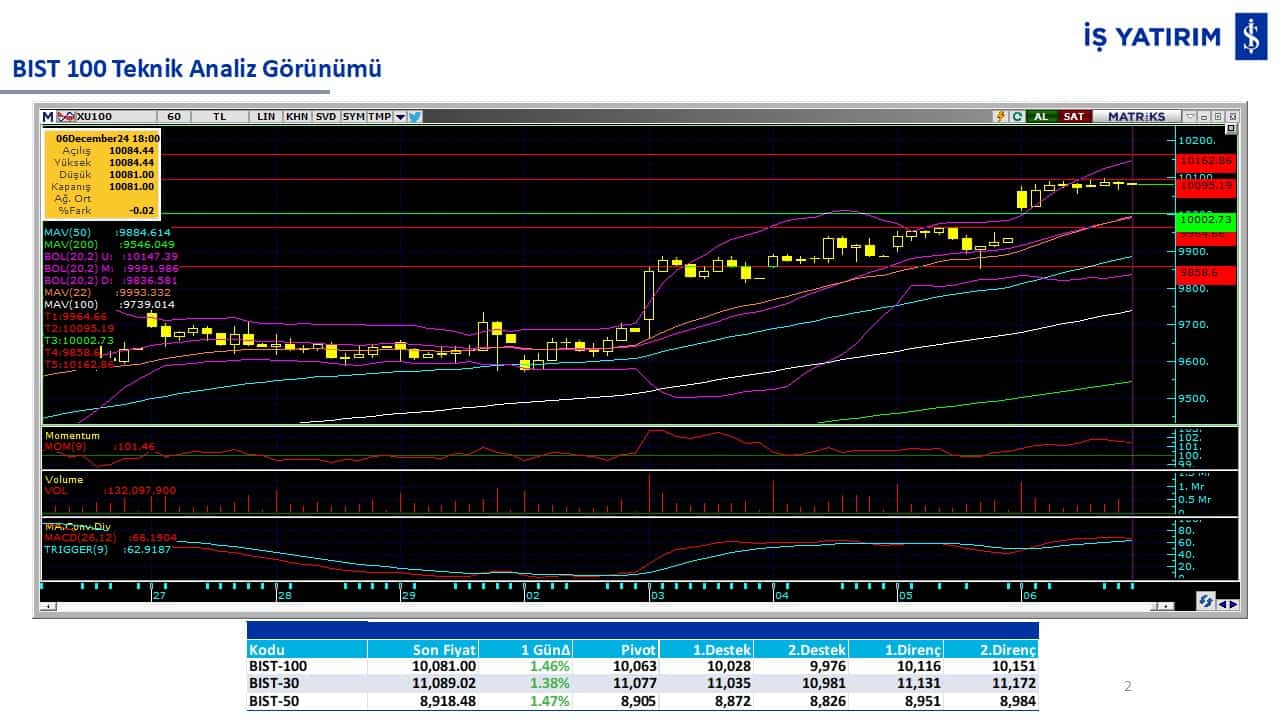
Task: Toggle the KHN button in toolbar
Action: 297,116
